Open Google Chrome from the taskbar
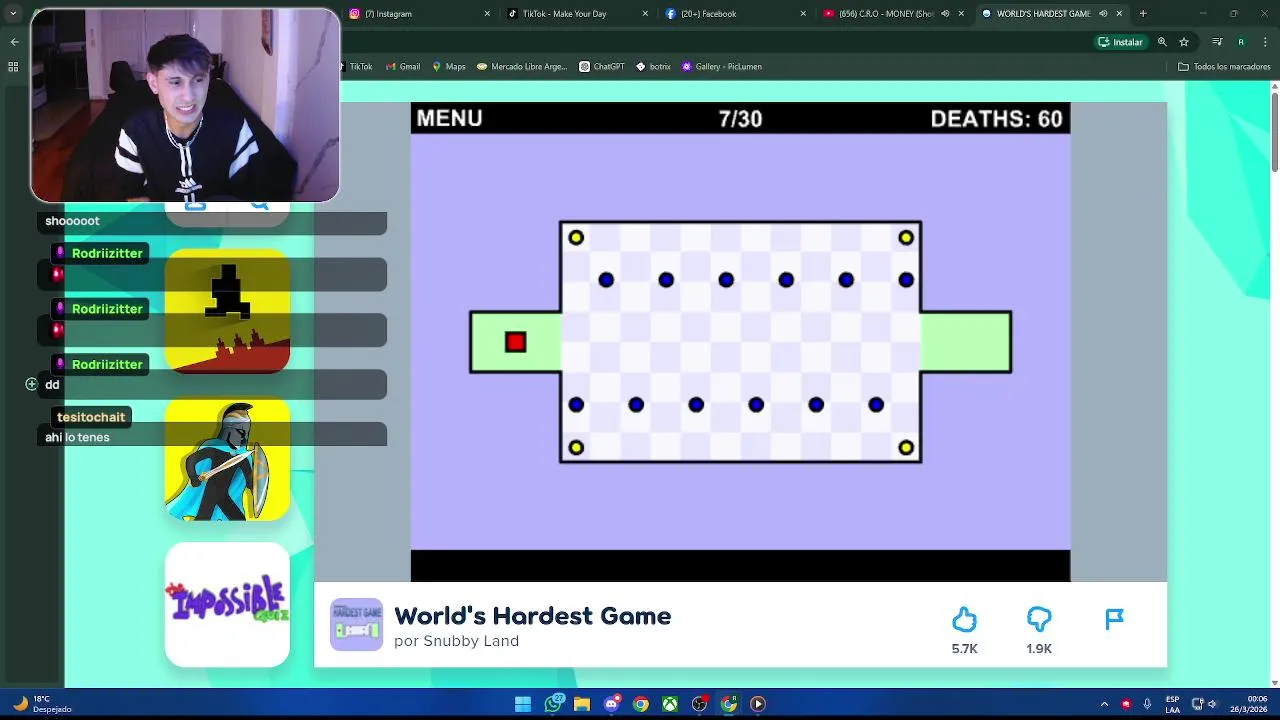 (x=640, y=704)
